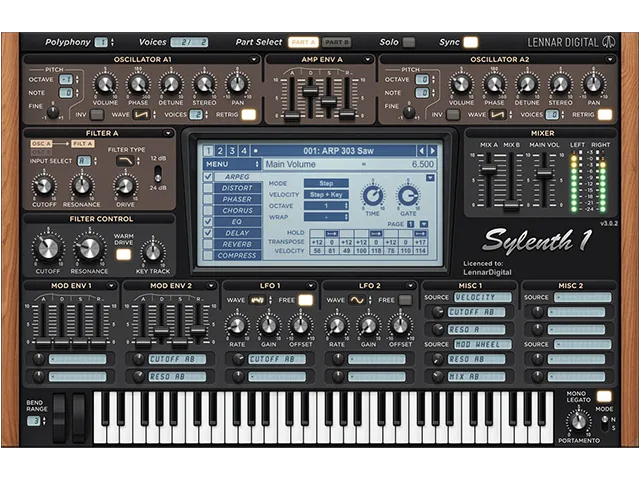The image size is (640, 480).
Task: Open the arpeggiator Mode Step selector
Action: pos(326,183)
